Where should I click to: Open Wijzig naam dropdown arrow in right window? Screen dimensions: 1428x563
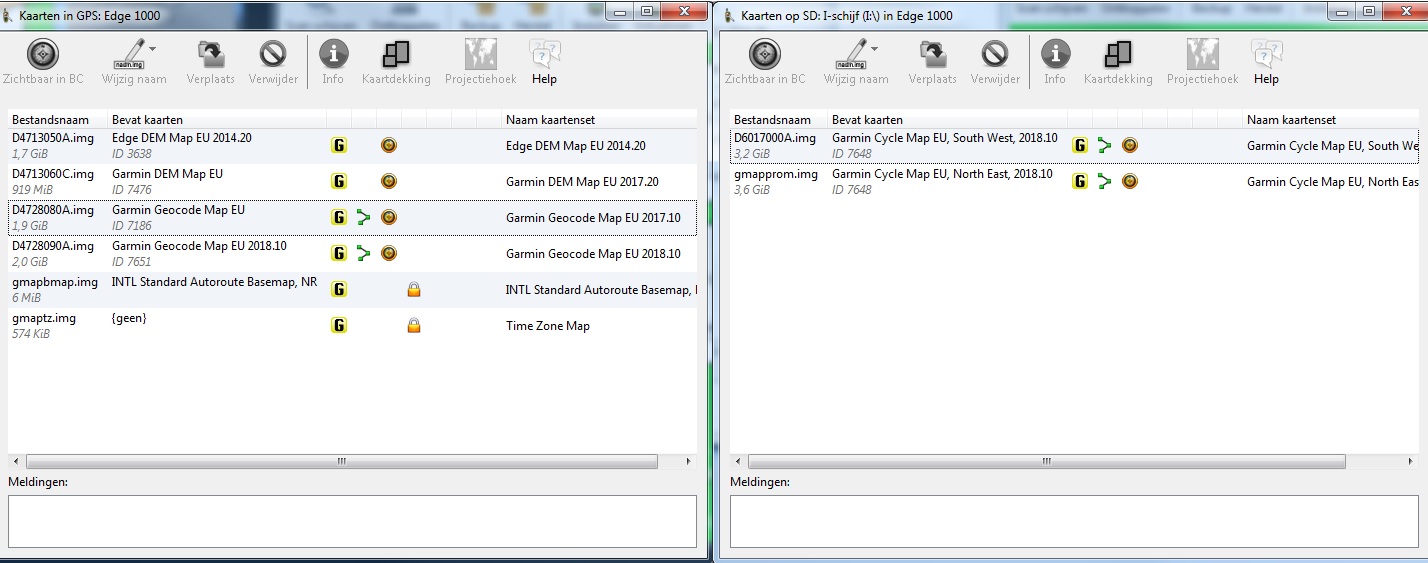coord(874,48)
